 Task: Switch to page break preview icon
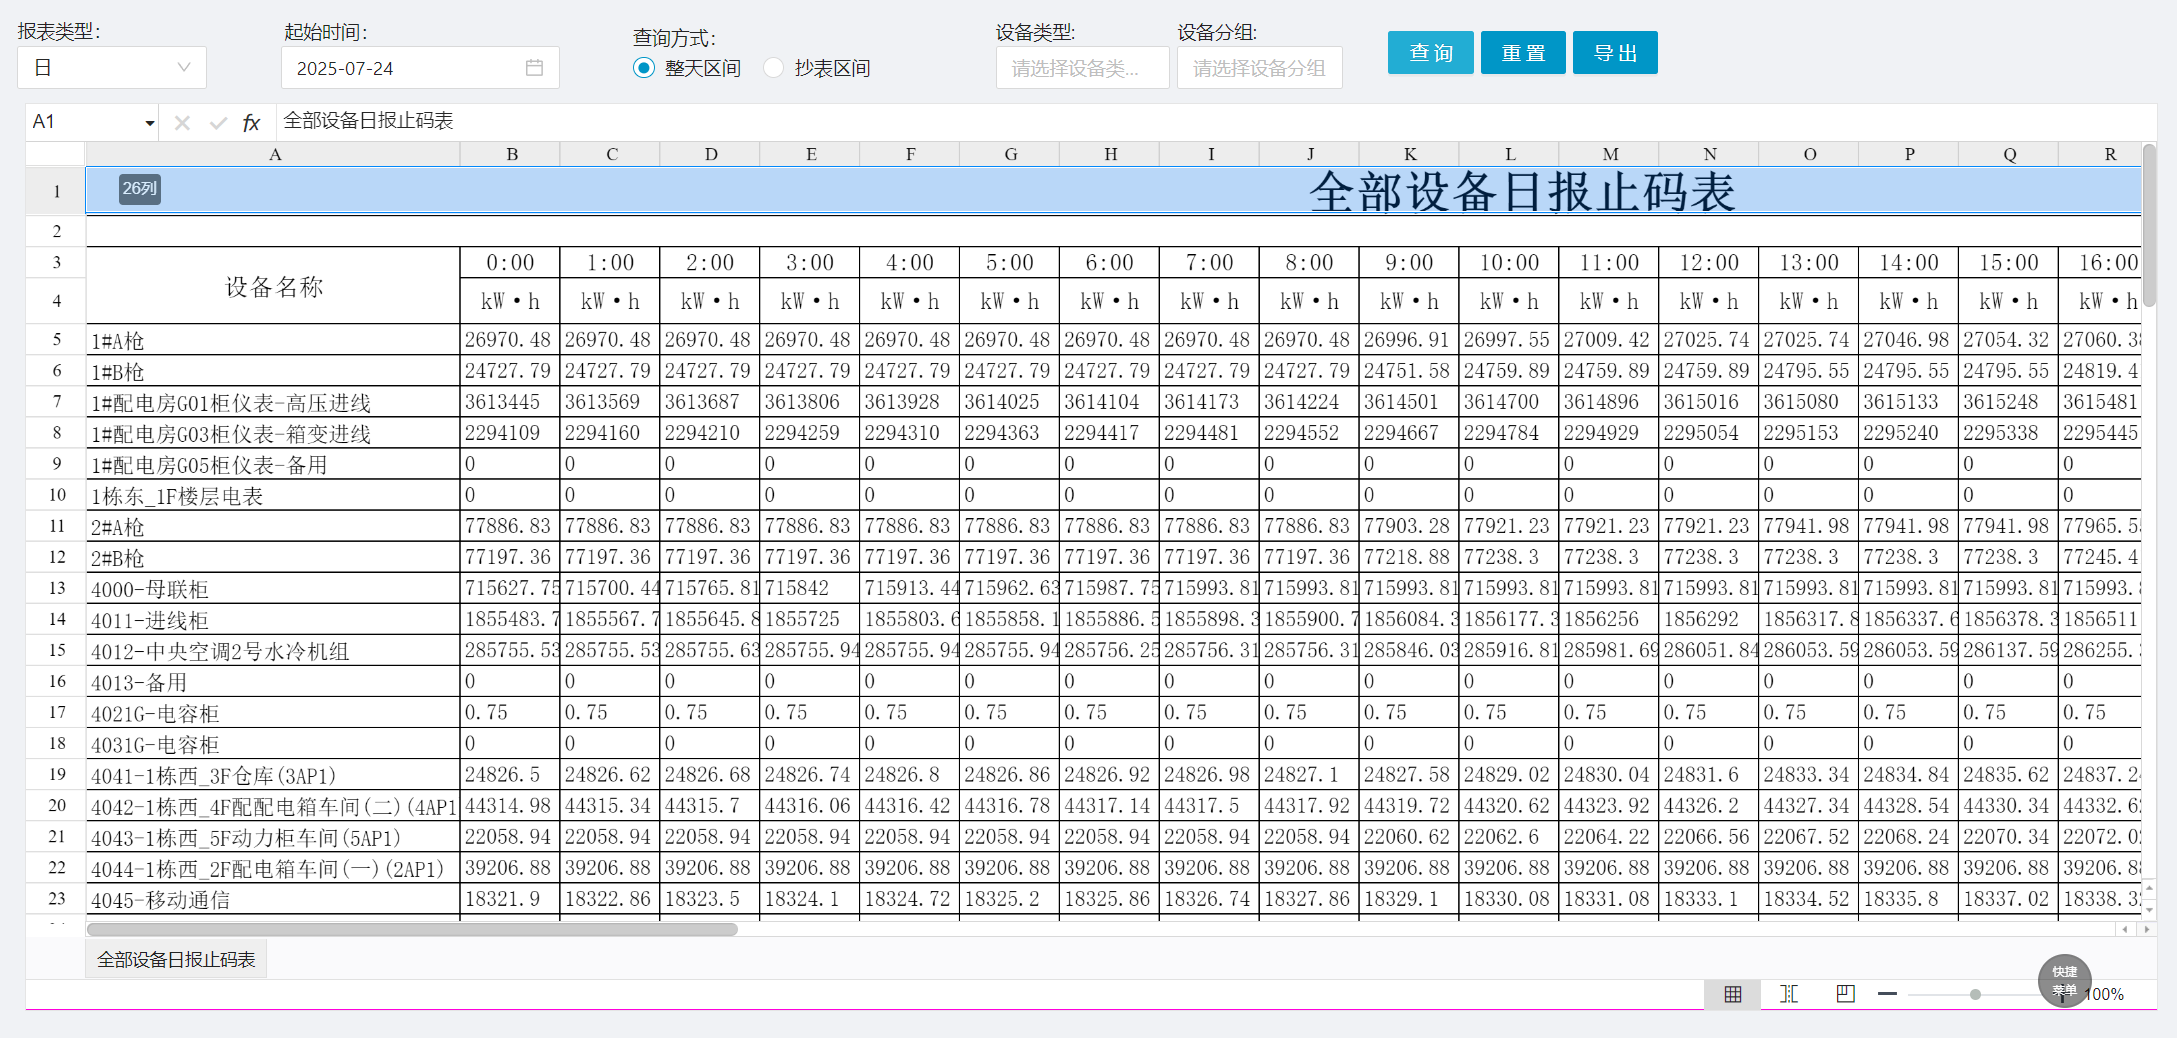click(1789, 994)
